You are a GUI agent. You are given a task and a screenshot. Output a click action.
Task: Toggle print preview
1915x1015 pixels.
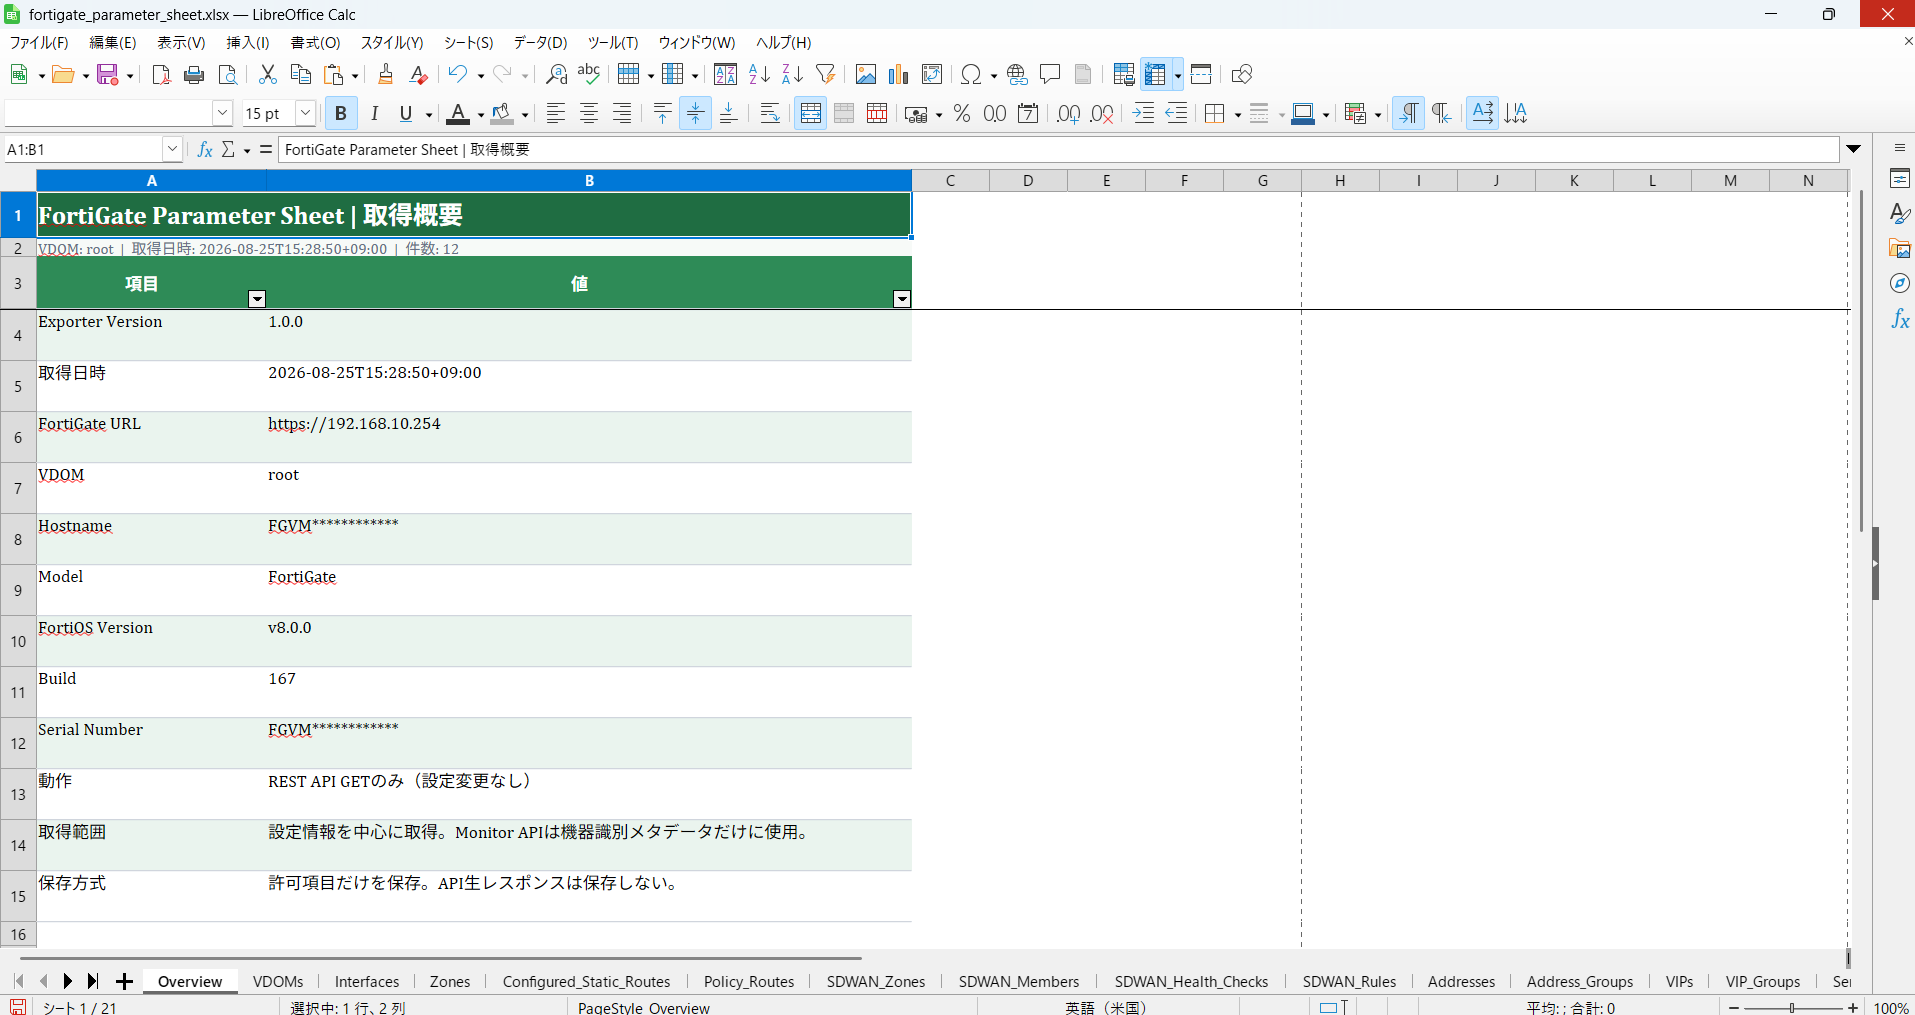(x=228, y=75)
